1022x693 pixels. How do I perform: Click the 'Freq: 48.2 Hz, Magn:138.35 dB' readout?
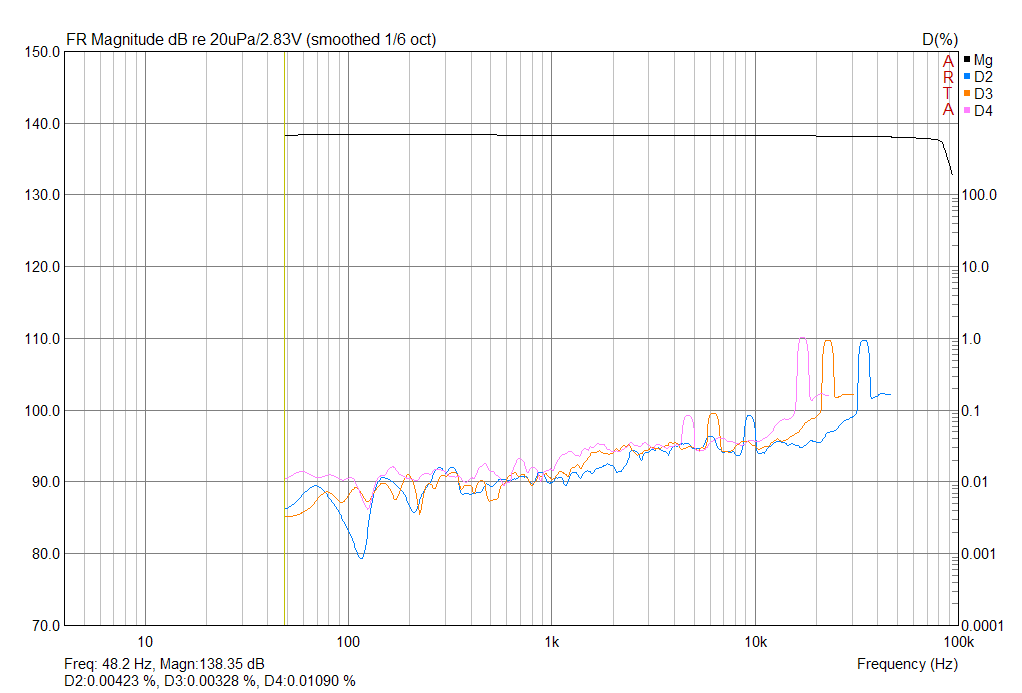(x=164, y=664)
